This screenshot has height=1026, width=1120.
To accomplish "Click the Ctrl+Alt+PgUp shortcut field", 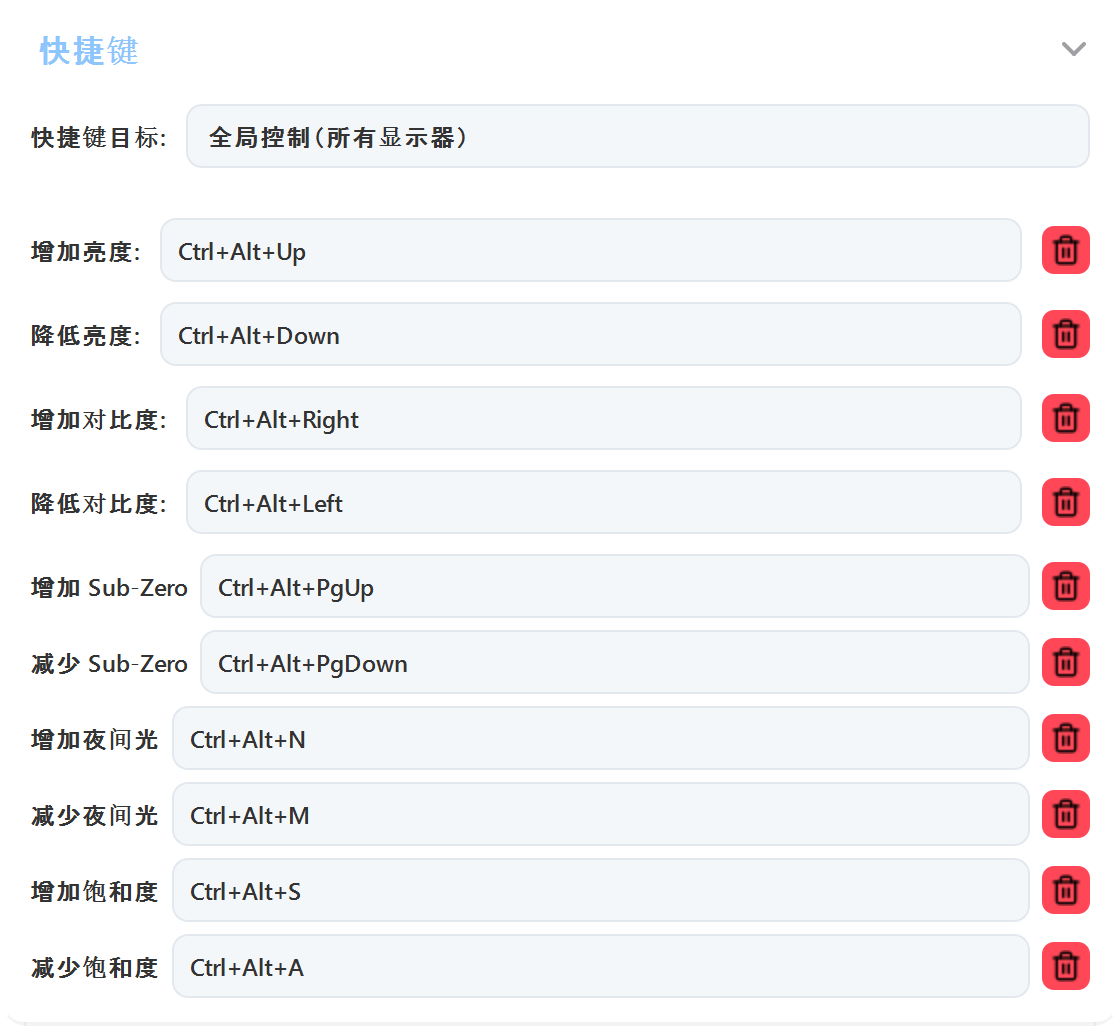I will pos(614,586).
